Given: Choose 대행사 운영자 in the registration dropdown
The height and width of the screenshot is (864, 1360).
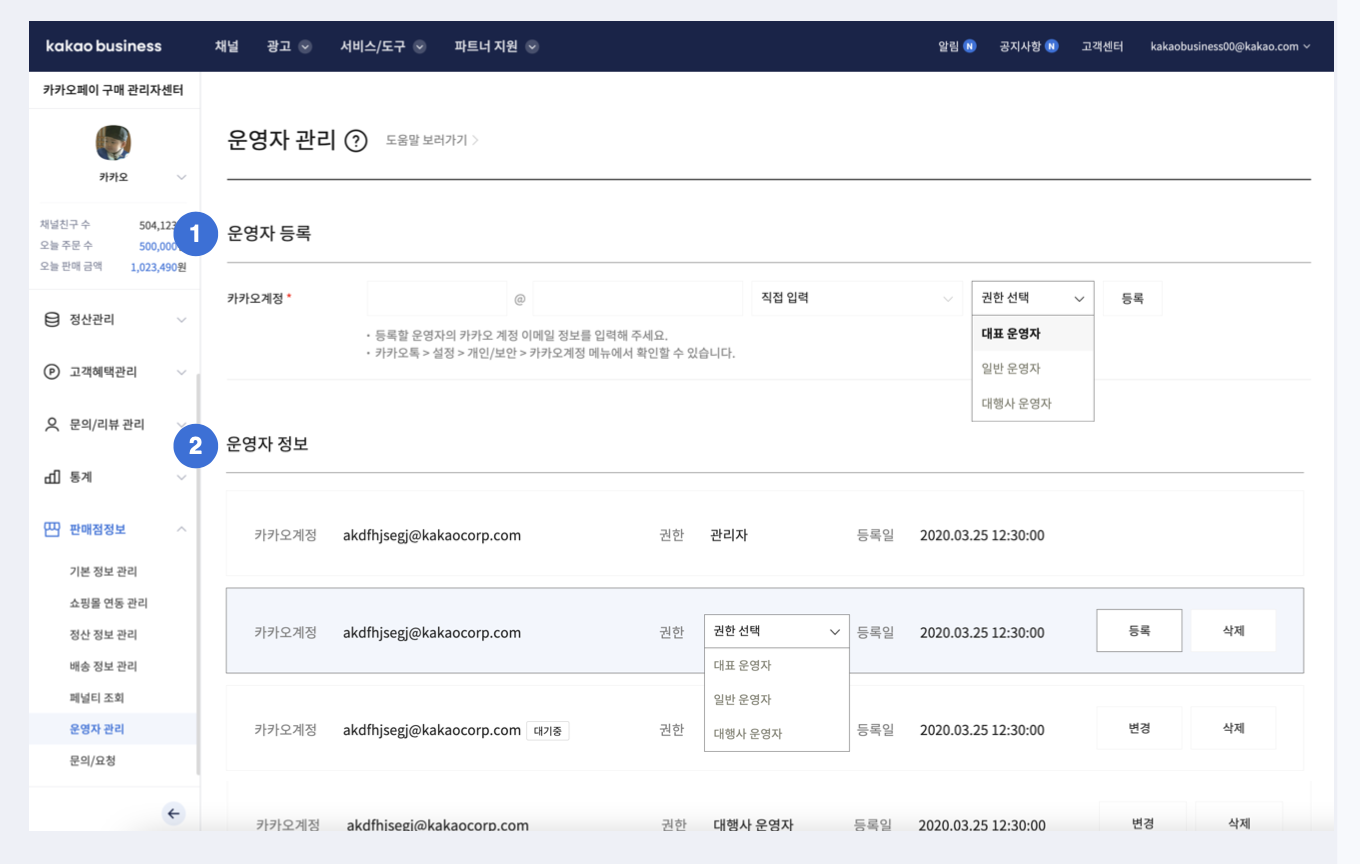Looking at the screenshot, I should pyautogui.click(x=1033, y=404).
